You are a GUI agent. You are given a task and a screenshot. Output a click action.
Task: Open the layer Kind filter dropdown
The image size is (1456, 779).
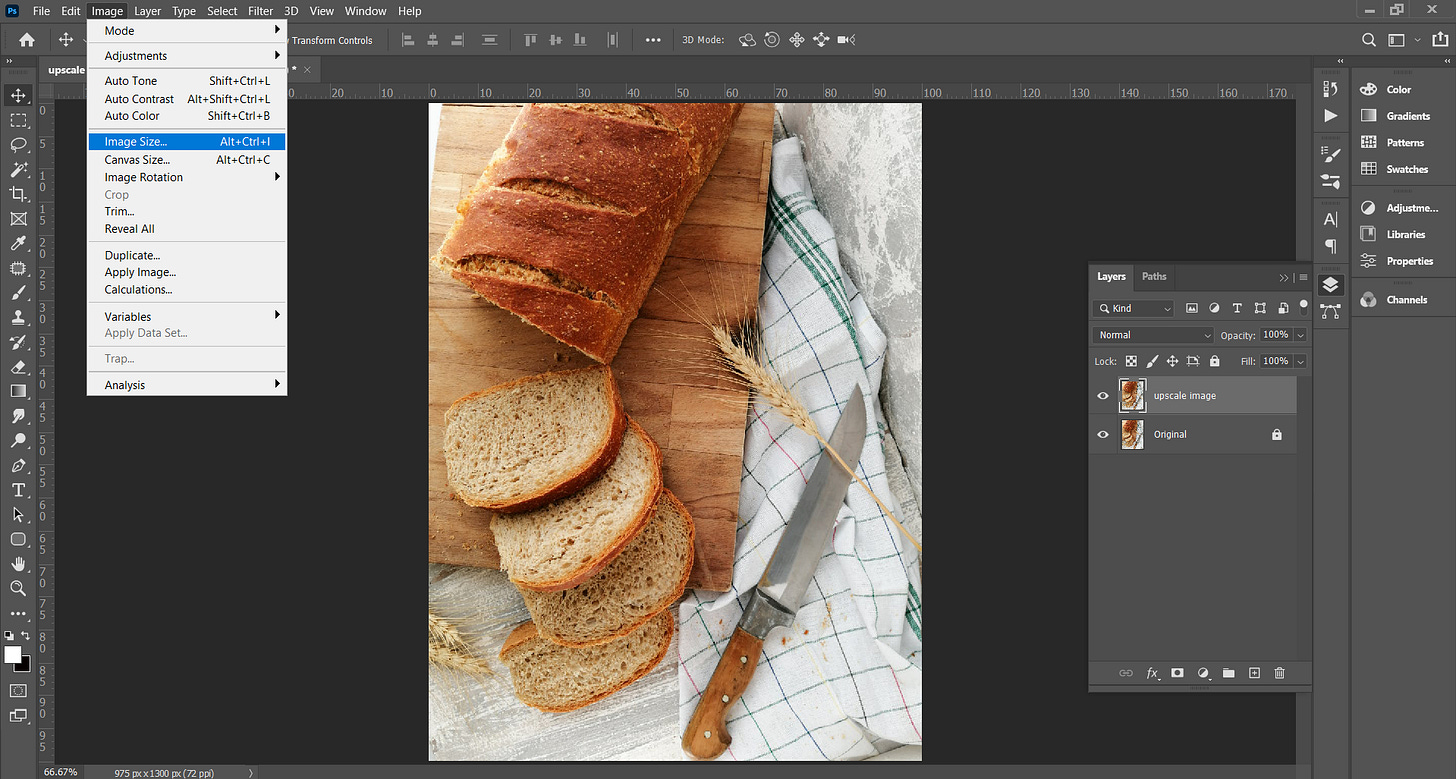tap(1133, 309)
